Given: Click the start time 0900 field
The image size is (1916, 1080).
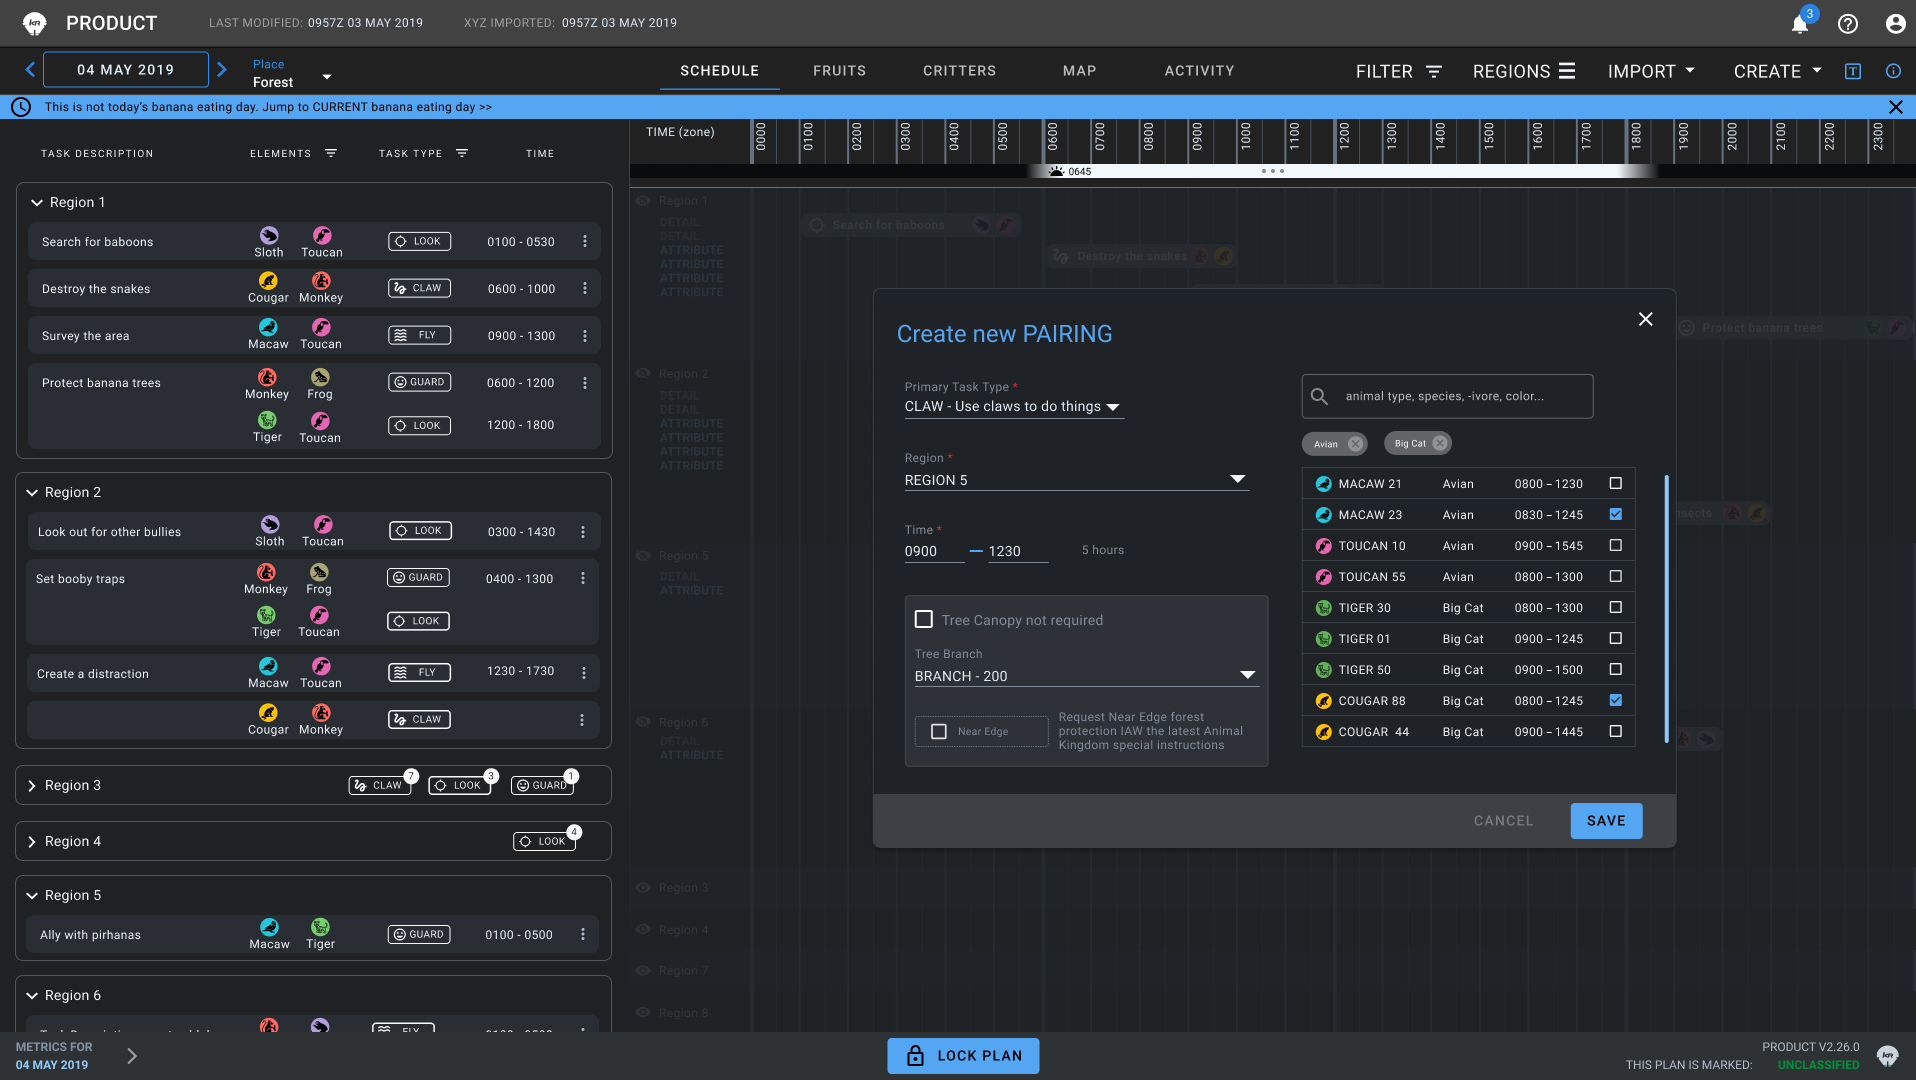Looking at the screenshot, I should click(x=933, y=551).
